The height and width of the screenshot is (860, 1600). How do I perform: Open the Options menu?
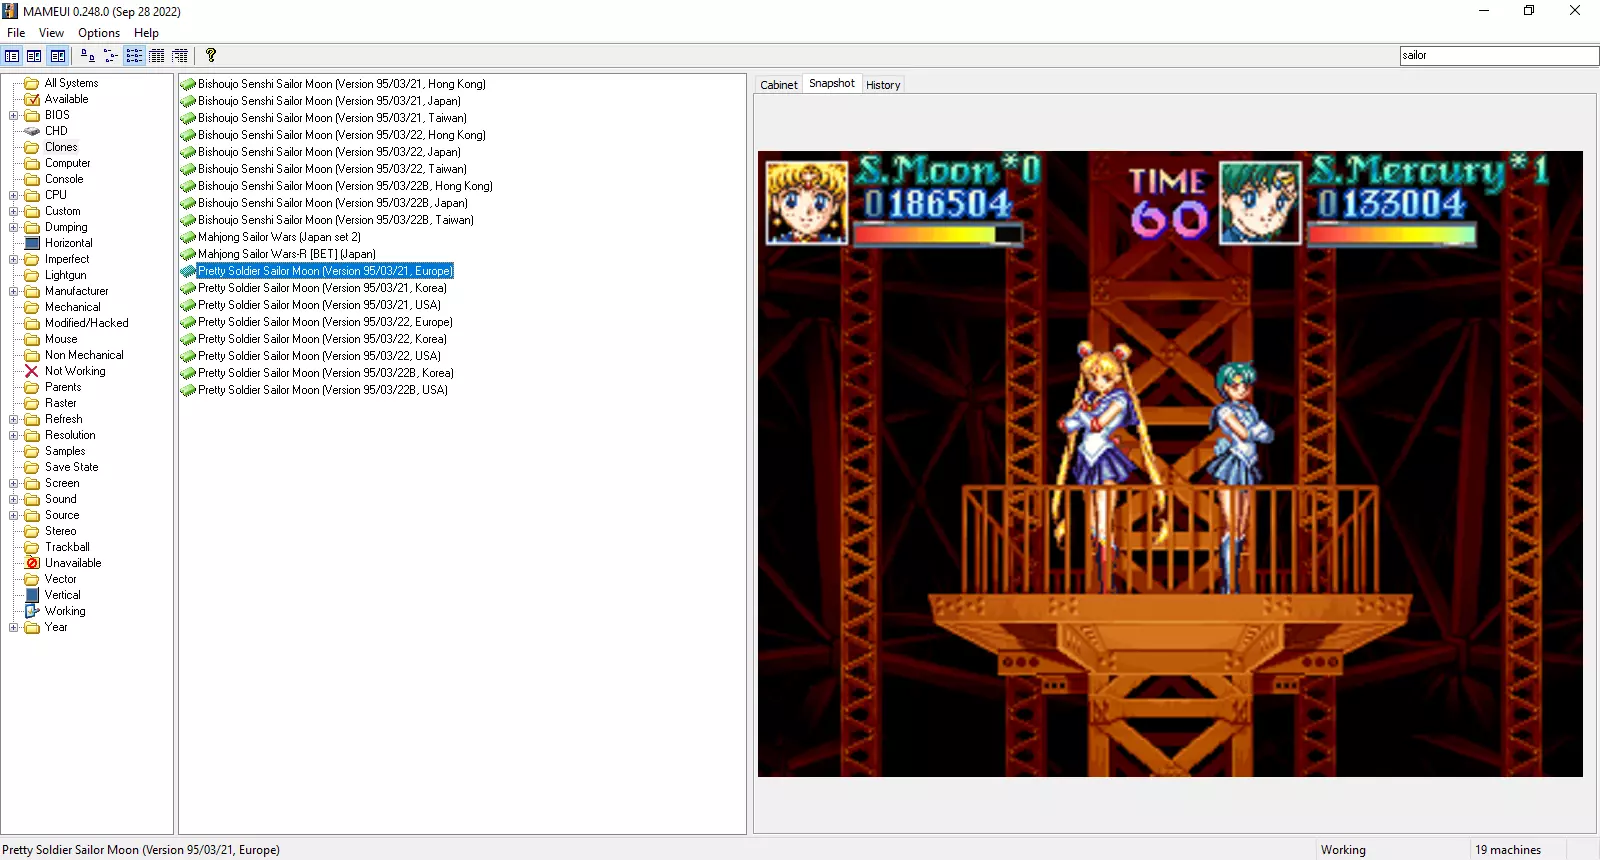coord(98,33)
